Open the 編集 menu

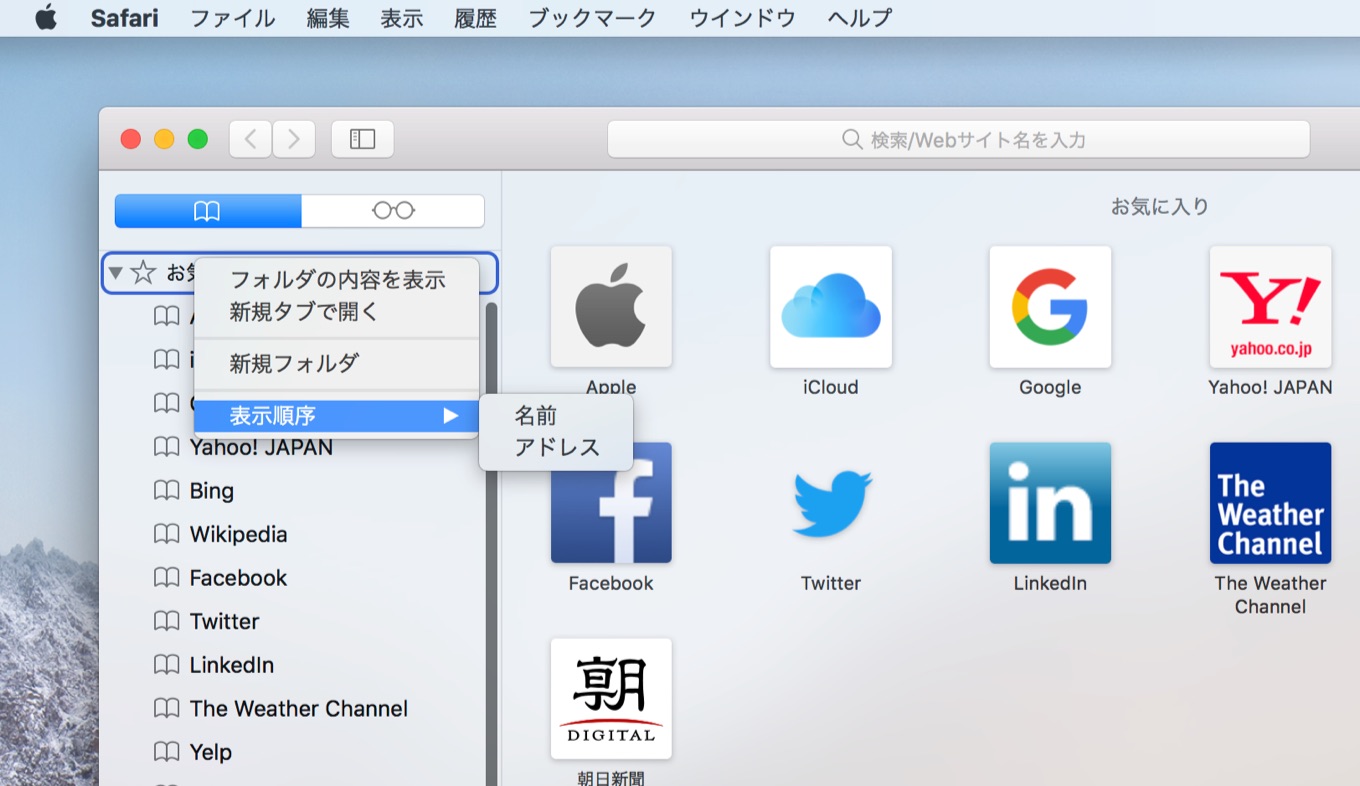coord(328,18)
